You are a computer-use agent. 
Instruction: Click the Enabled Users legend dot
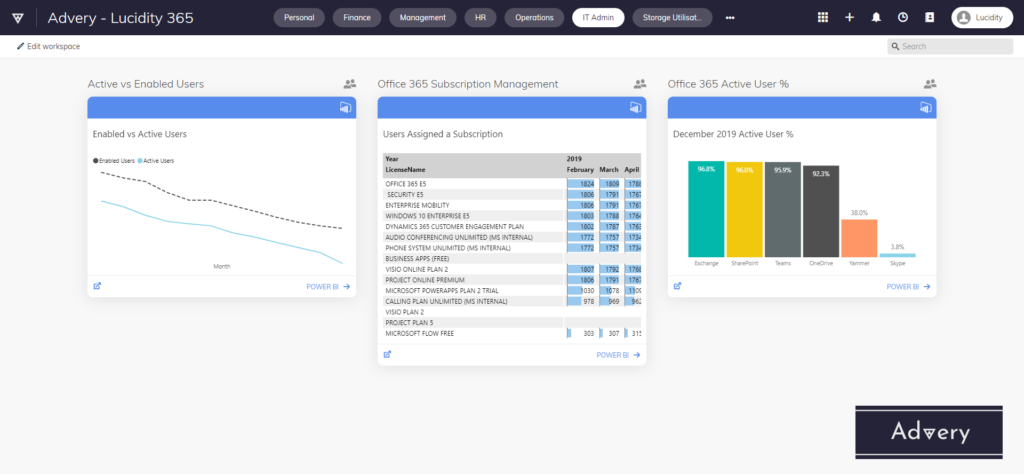coord(95,160)
